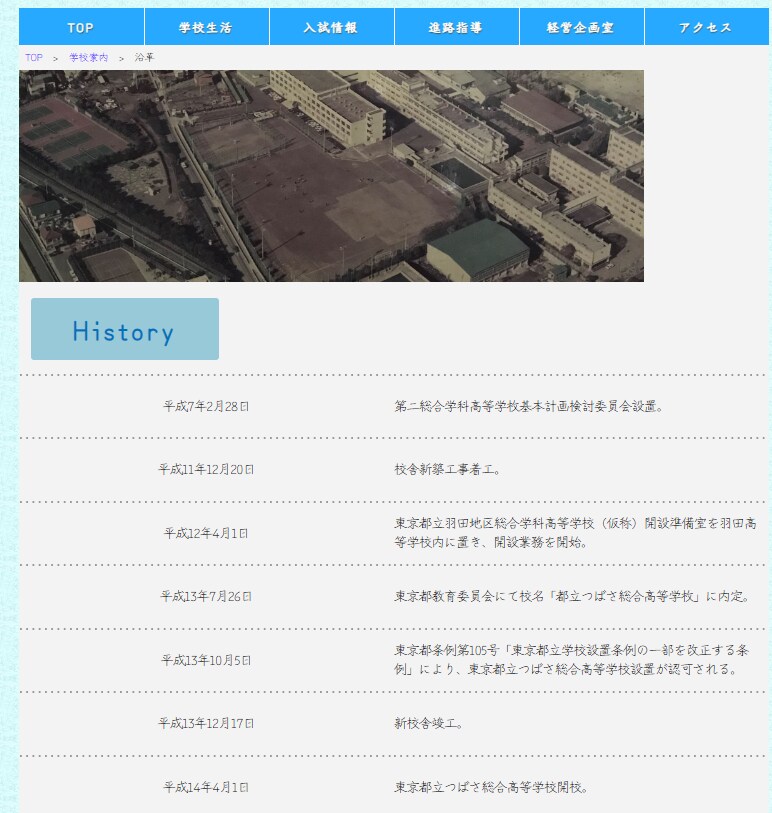Select the text 東京都立つばさ総合高等学校開校。
The image size is (772, 813).
click(491, 788)
